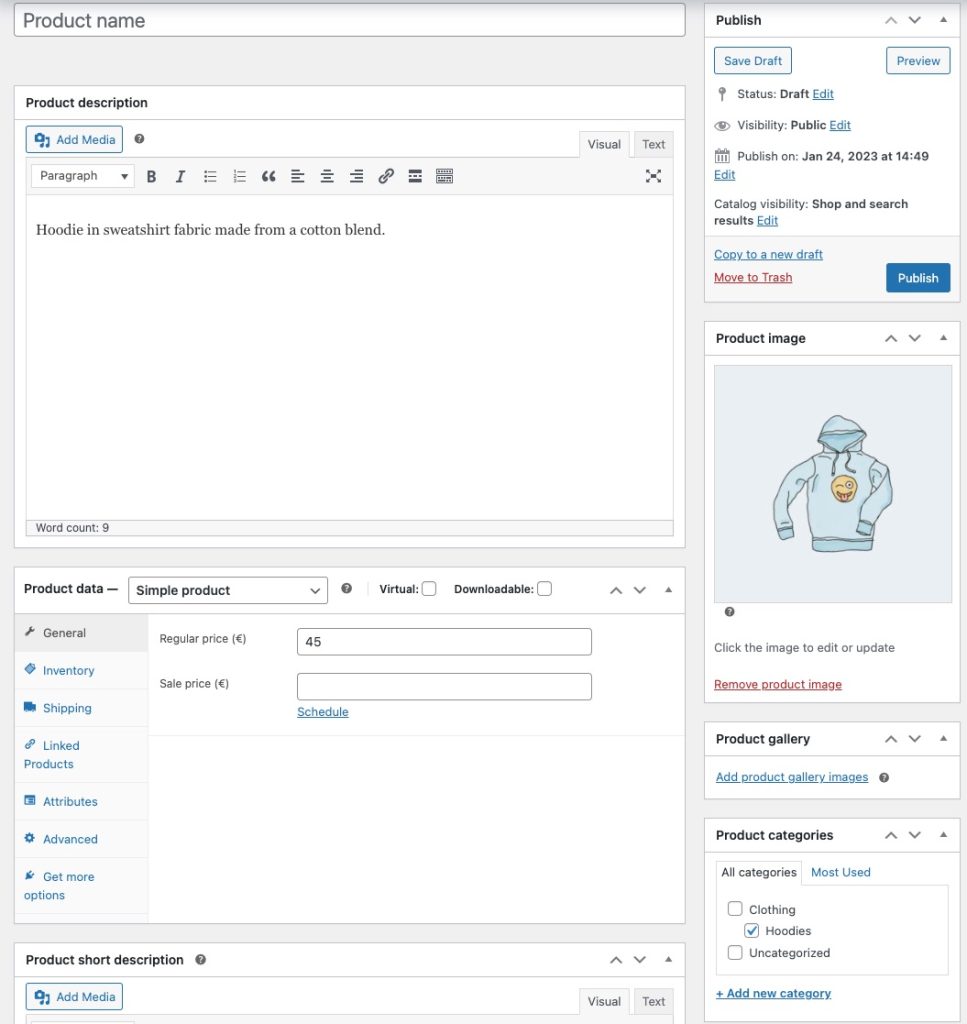Click the Preview button
The width and height of the screenshot is (967, 1024).
[x=918, y=61]
